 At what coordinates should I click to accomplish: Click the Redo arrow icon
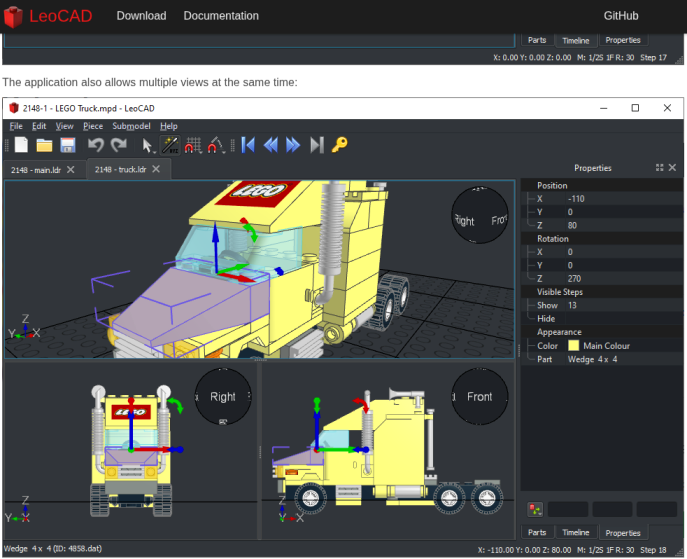tap(118, 145)
